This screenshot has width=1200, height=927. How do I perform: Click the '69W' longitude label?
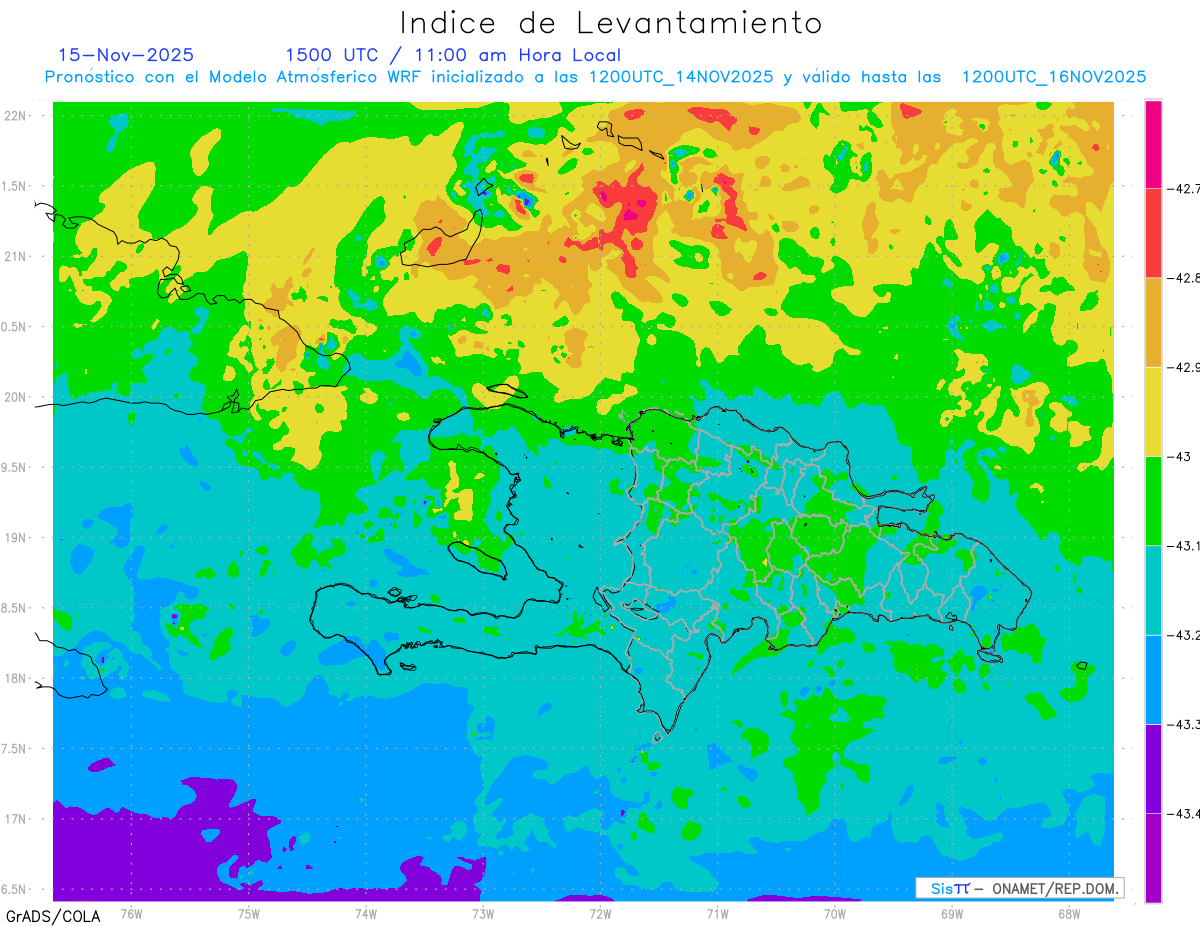pos(952,912)
